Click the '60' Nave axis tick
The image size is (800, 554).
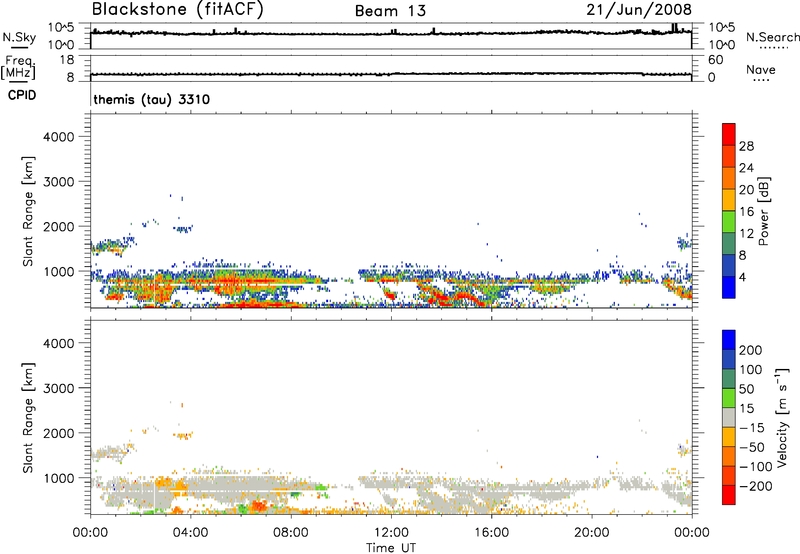(716, 60)
